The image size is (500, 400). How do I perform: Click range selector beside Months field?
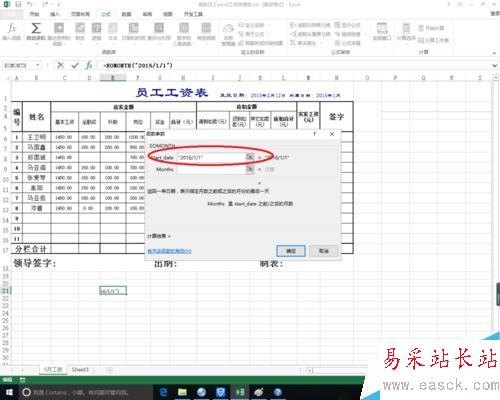[250, 169]
